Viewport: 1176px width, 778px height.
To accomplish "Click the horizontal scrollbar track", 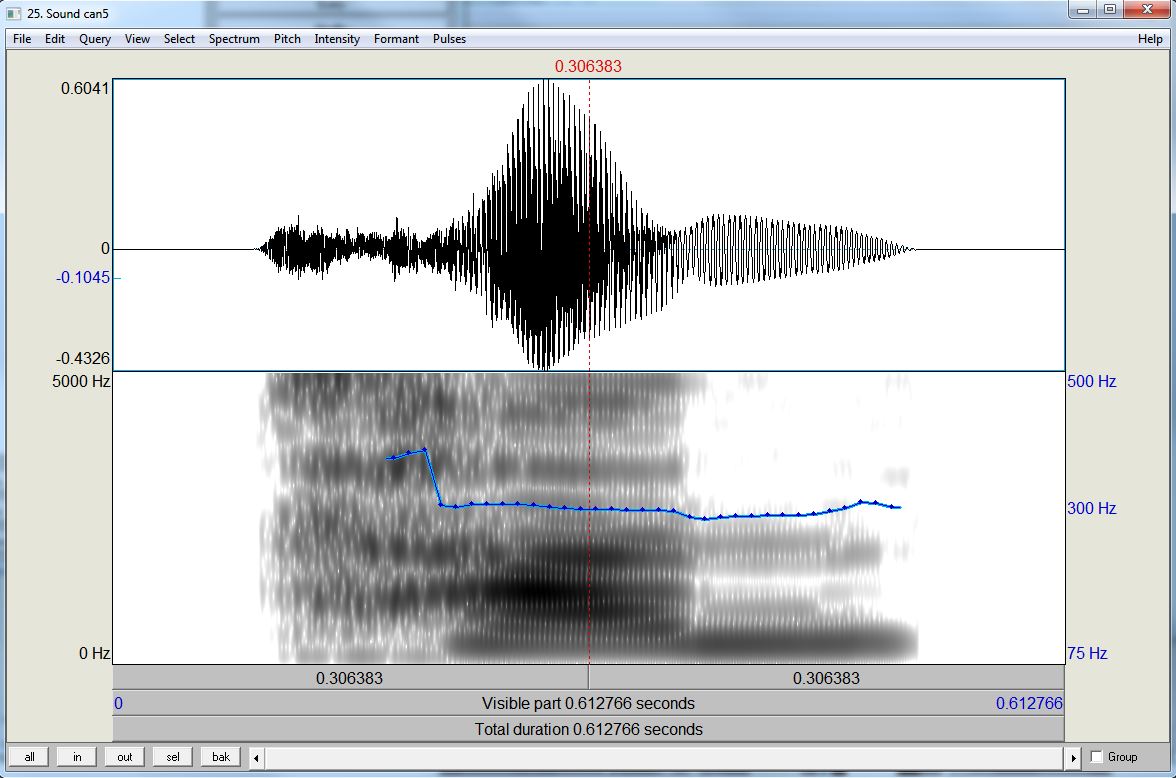I will pos(665,758).
